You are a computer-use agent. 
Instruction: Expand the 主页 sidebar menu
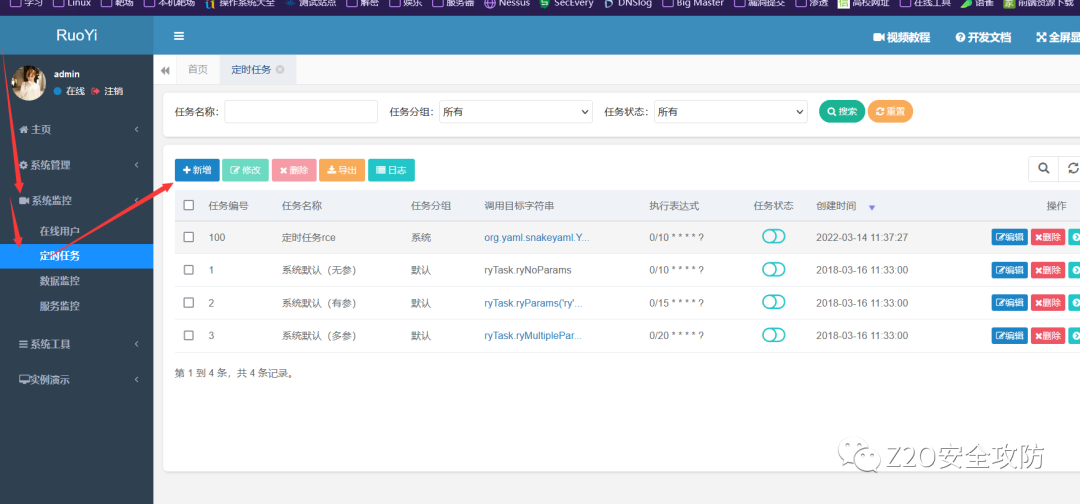(x=76, y=129)
